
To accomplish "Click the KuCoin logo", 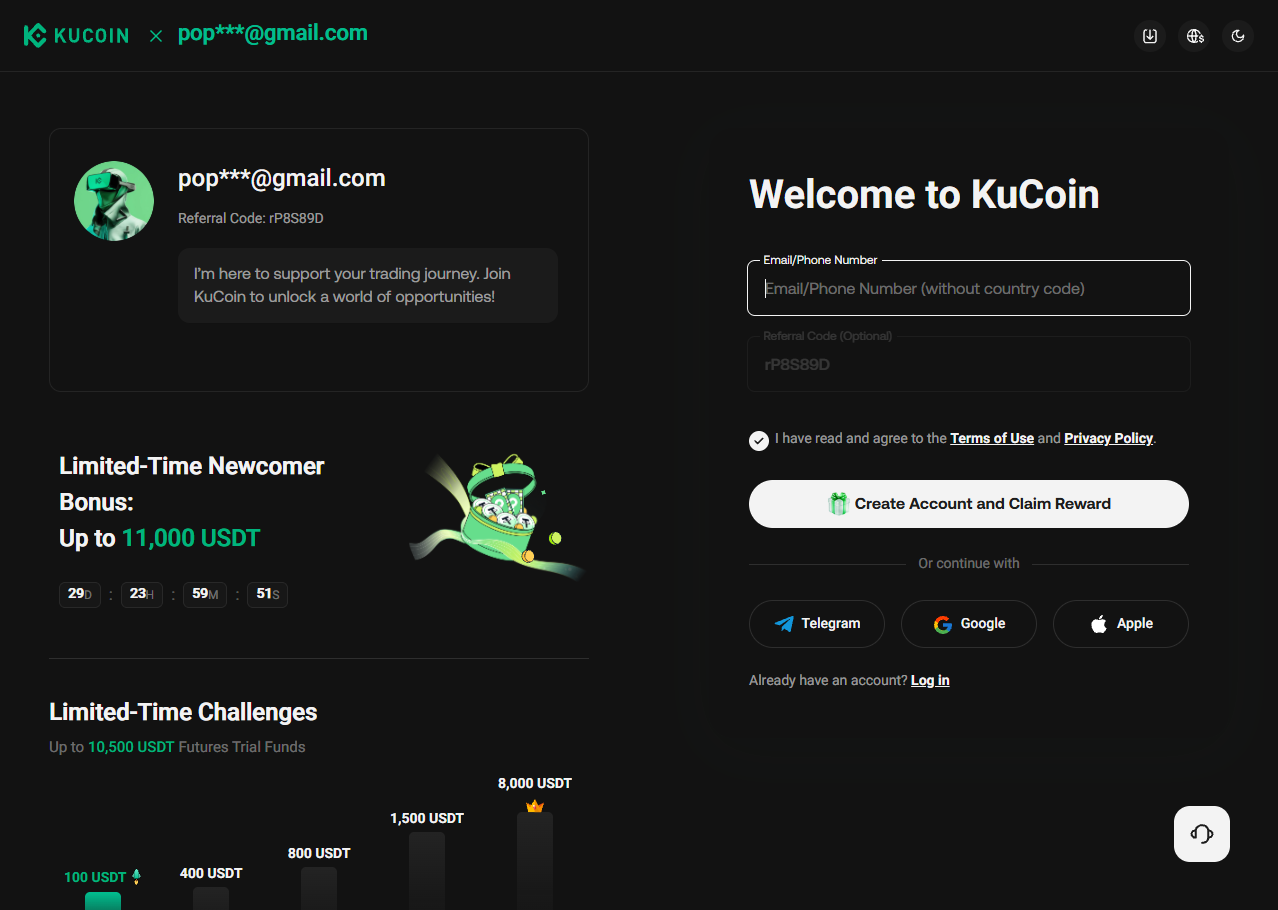I will pyautogui.click(x=76, y=35).
